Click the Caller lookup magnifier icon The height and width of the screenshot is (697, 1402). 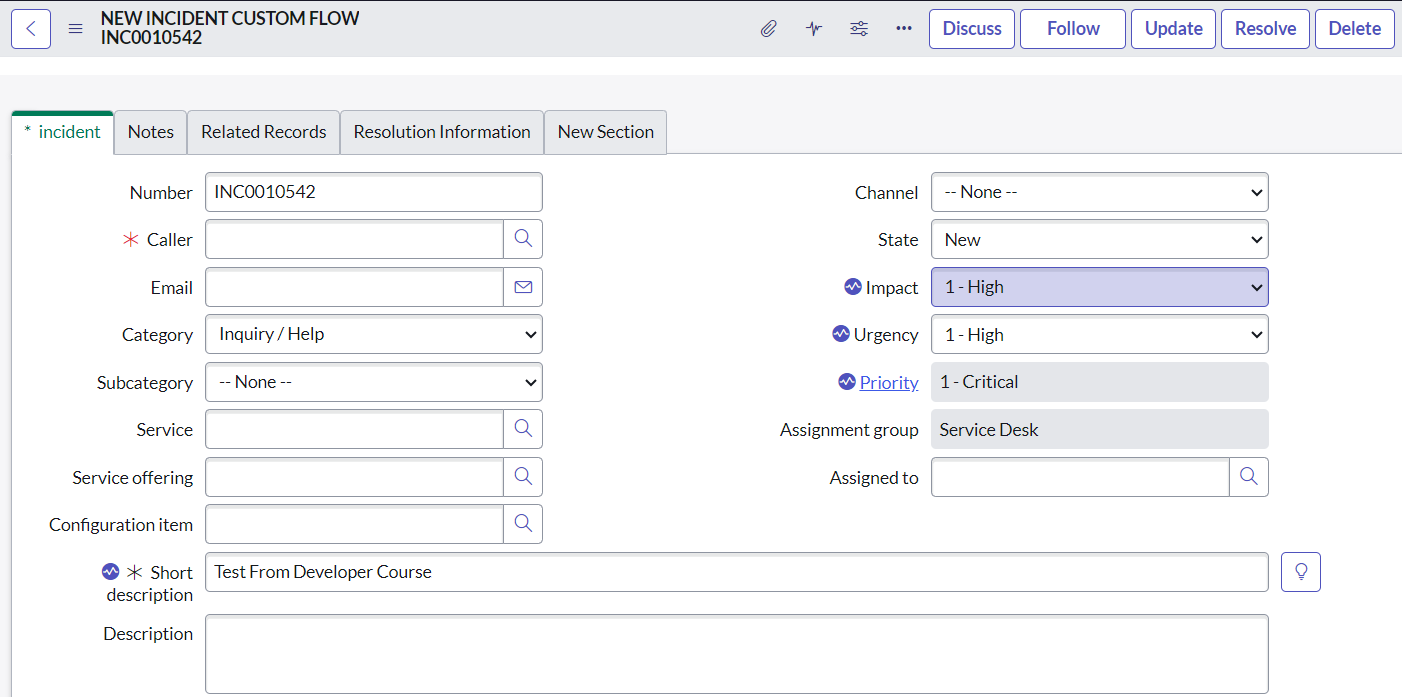coord(523,239)
